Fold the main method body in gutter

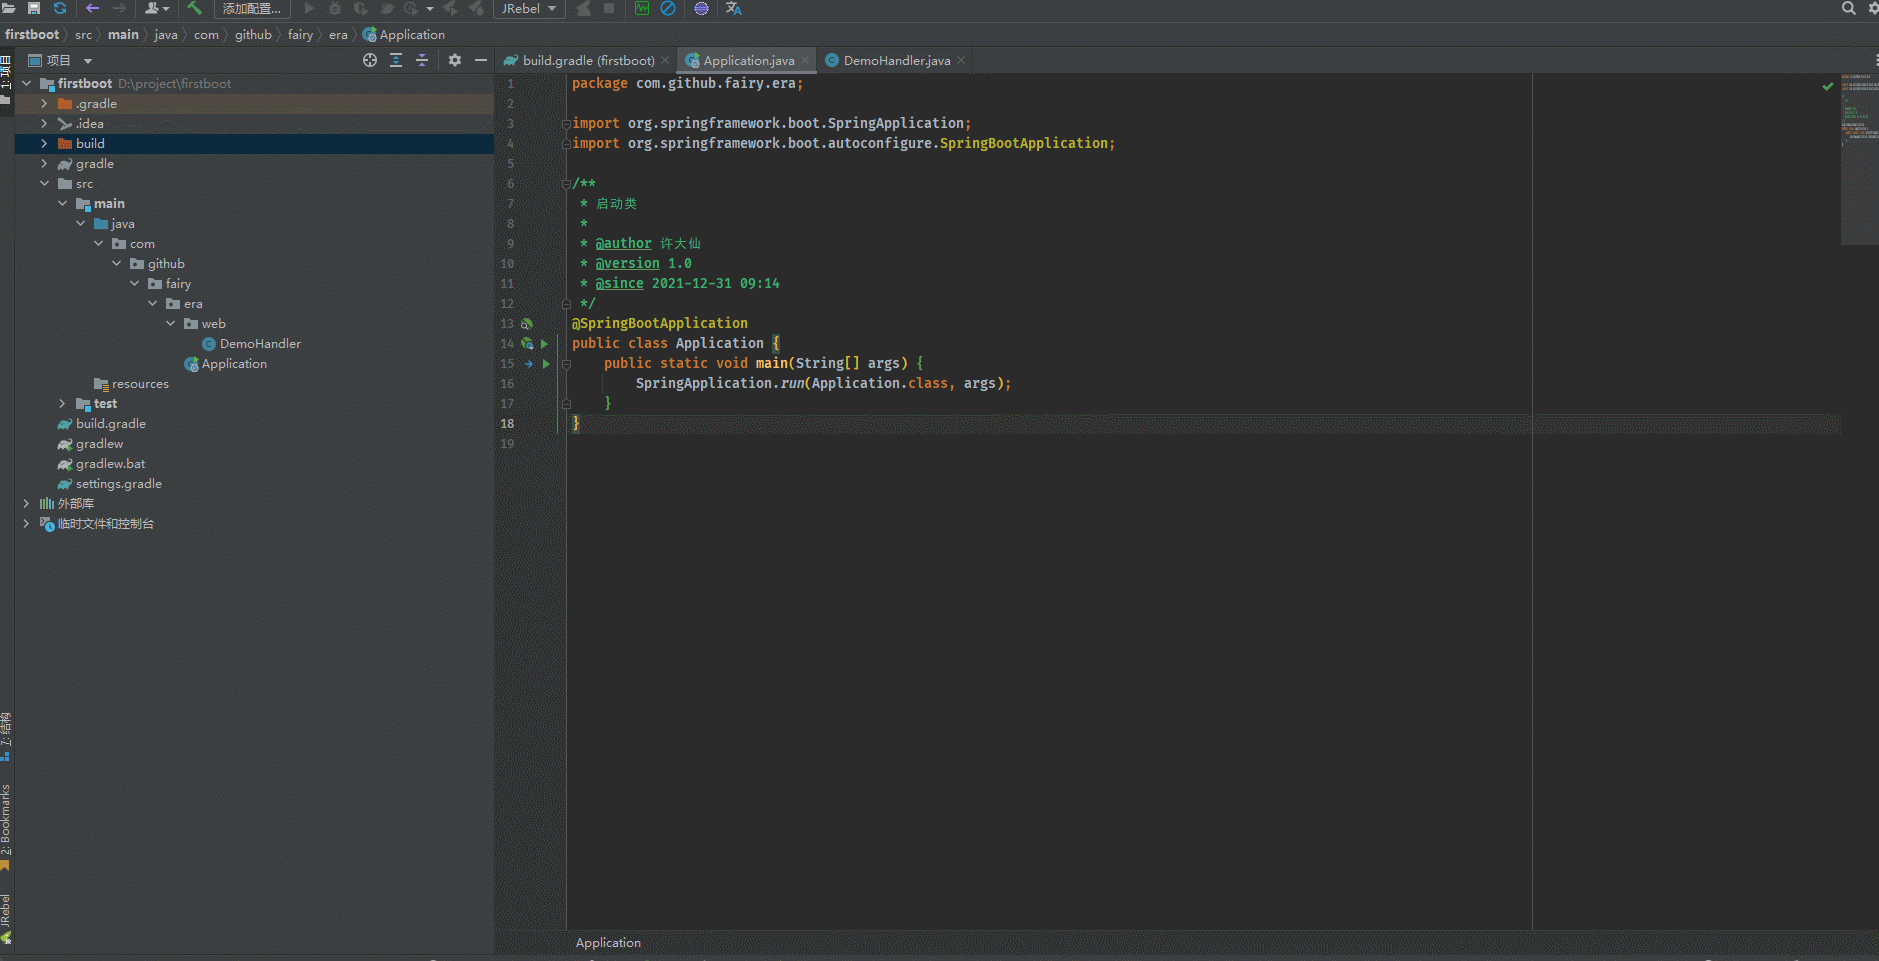pyautogui.click(x=566, y=364)
